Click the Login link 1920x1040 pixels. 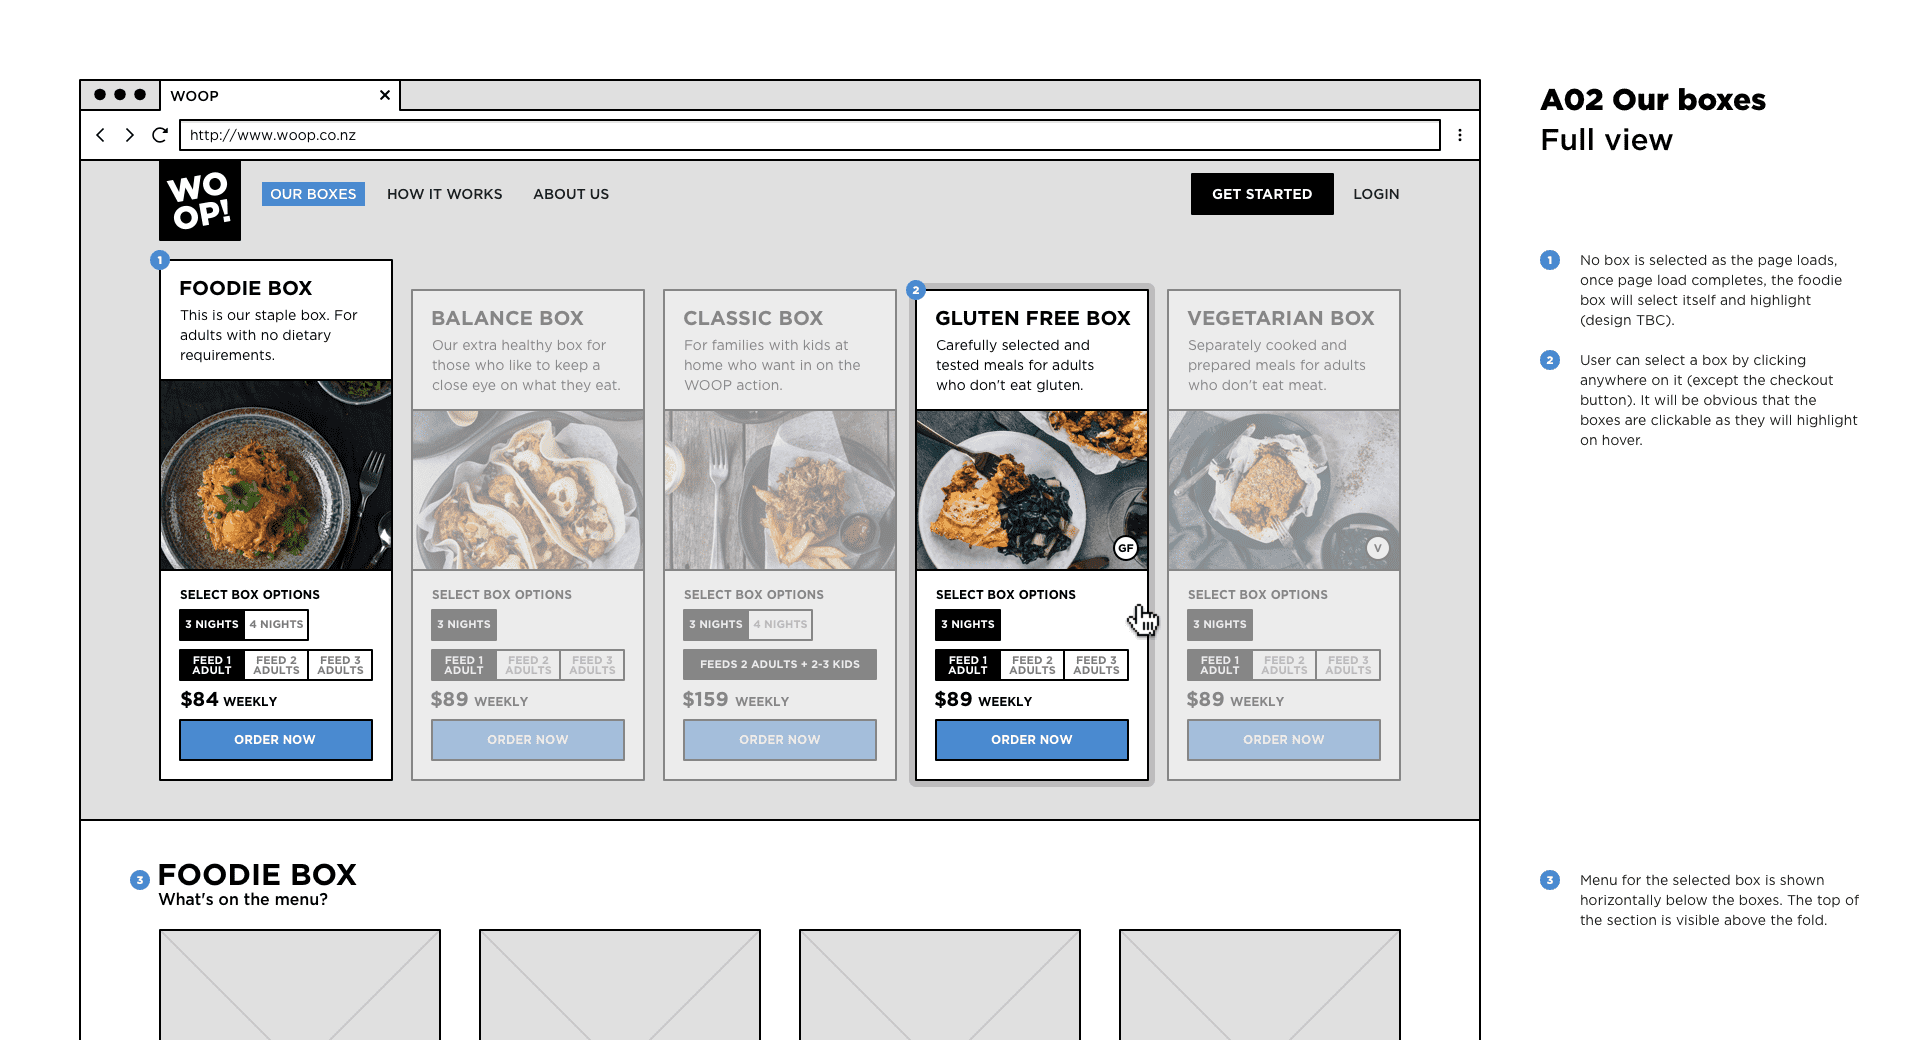click(x=1376, y=194)
